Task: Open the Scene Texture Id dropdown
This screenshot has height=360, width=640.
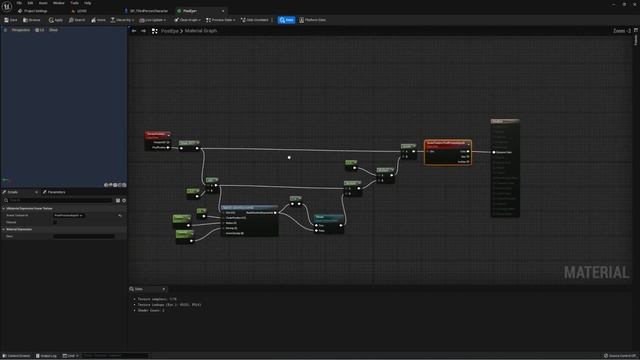Action: pos(69,216)
